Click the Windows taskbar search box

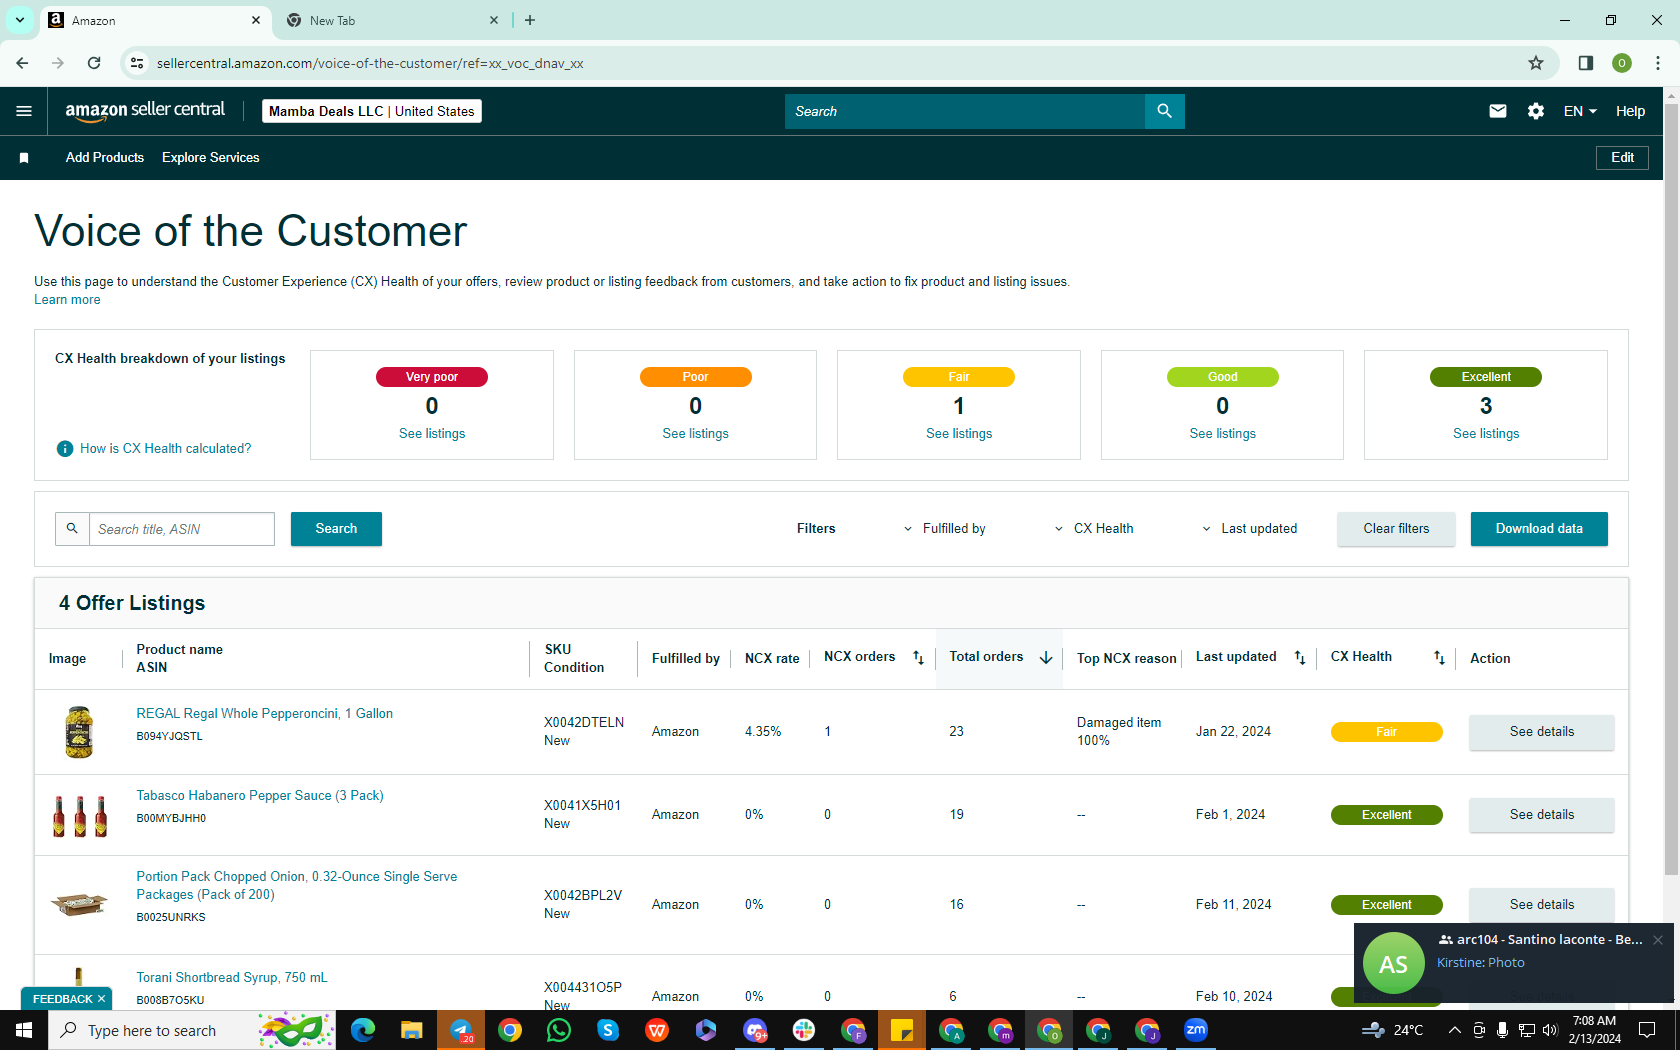pyautogui.click(x=192, y=1030)
